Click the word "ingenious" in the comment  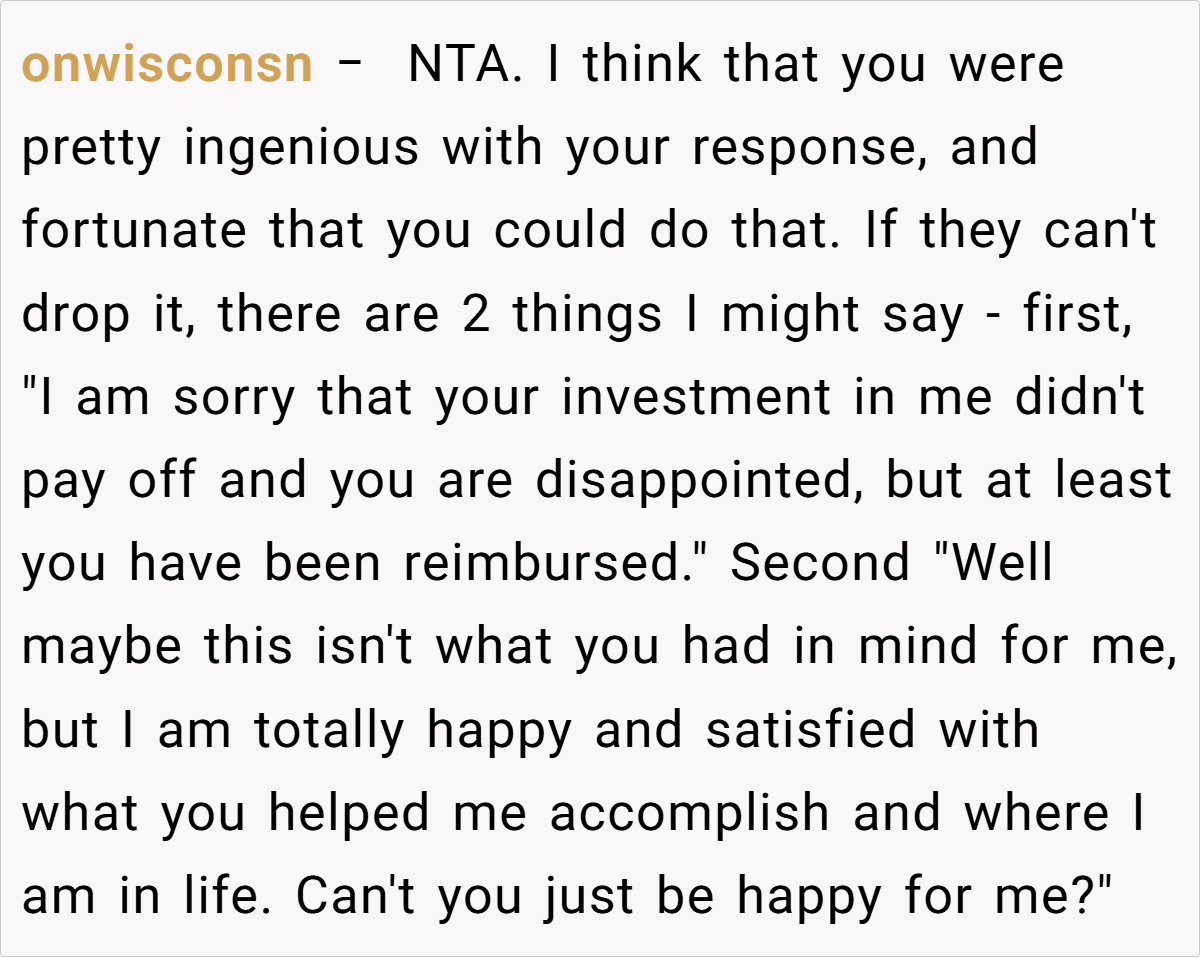click(301, 148)
